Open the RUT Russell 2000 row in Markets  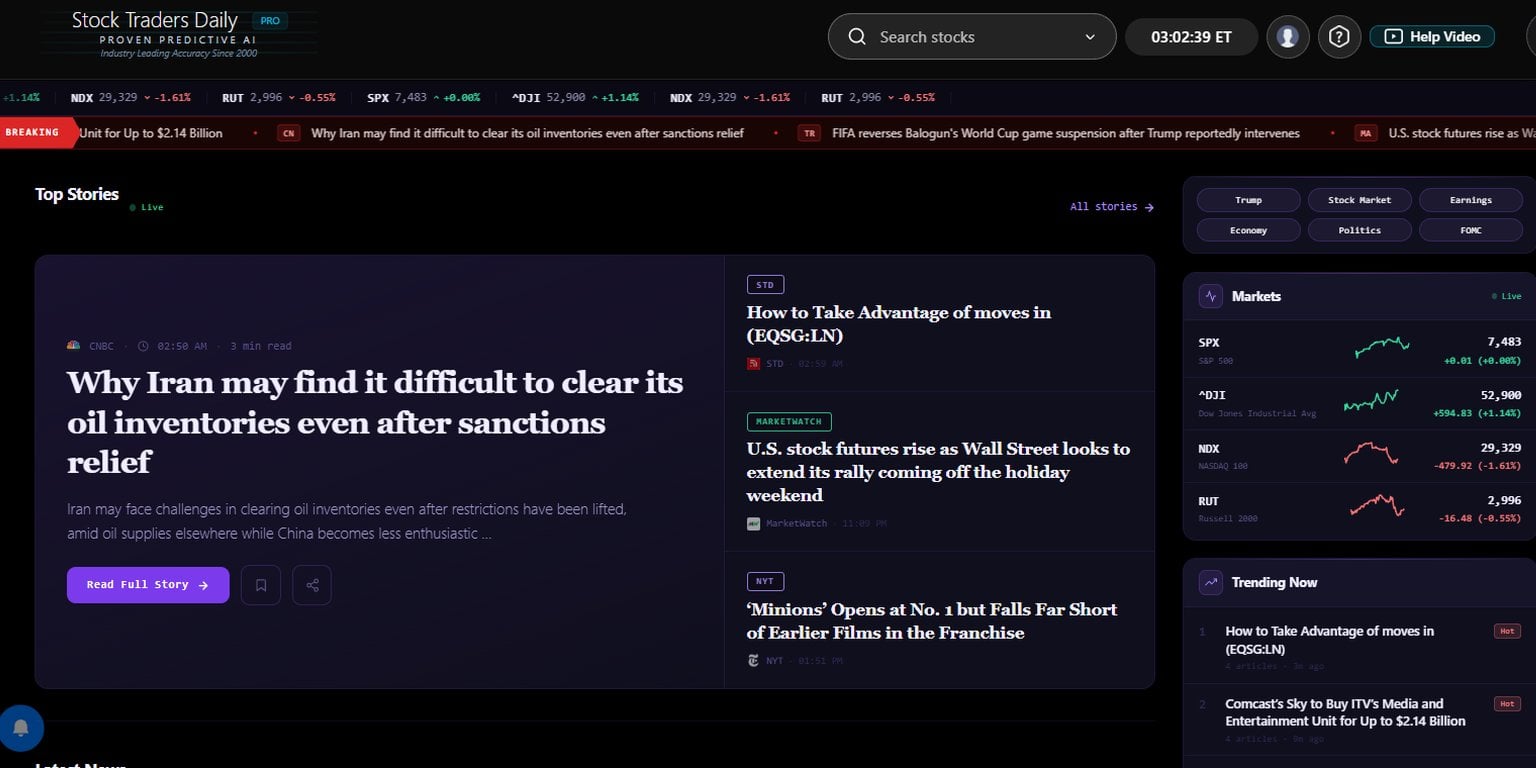coord(1359,509)
